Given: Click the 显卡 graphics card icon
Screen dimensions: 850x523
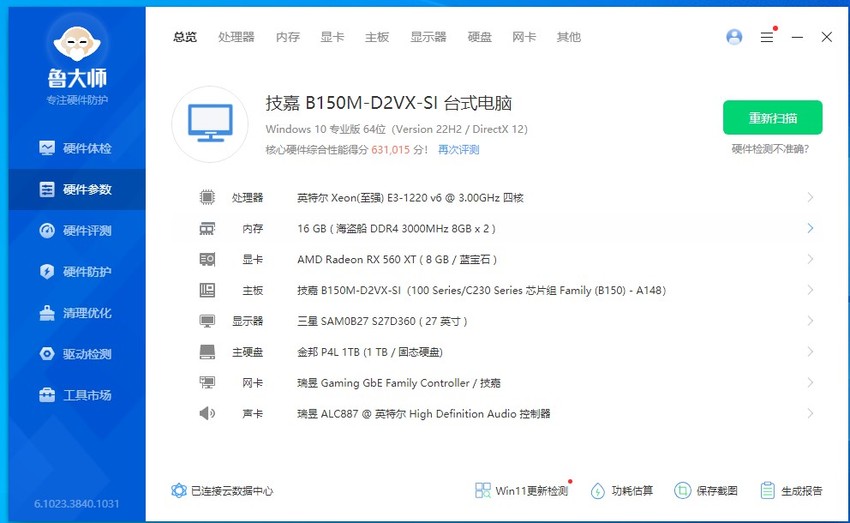Looking at the screenshot, I should coord(207,259).
